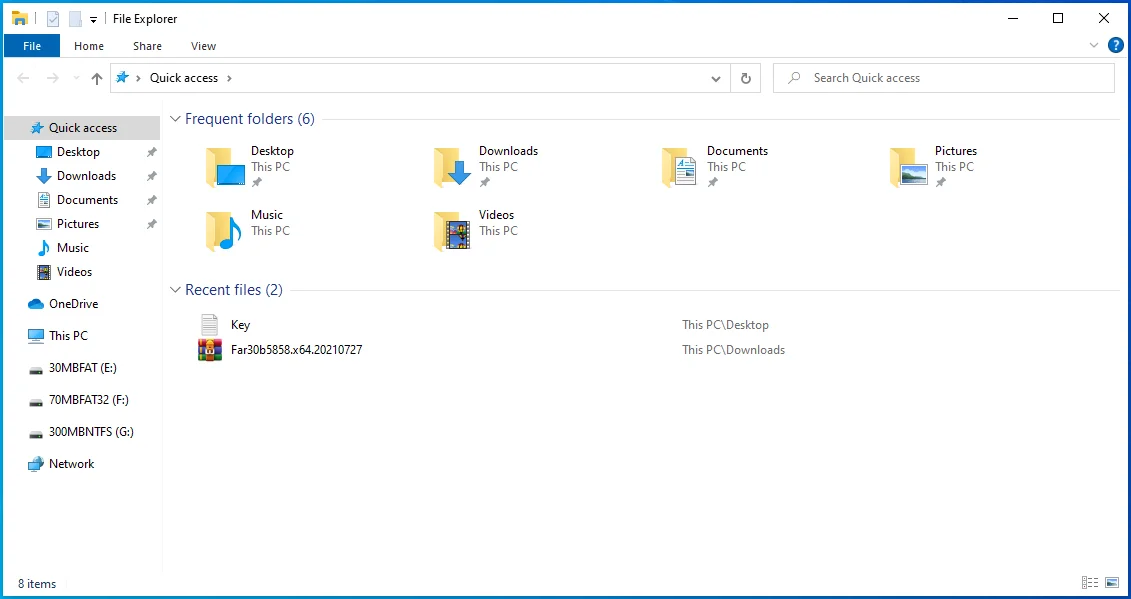1131x599 pixels.
Task: Open Customize Quick Access Toolbar dropdown
Action: (x=93, y=19)
